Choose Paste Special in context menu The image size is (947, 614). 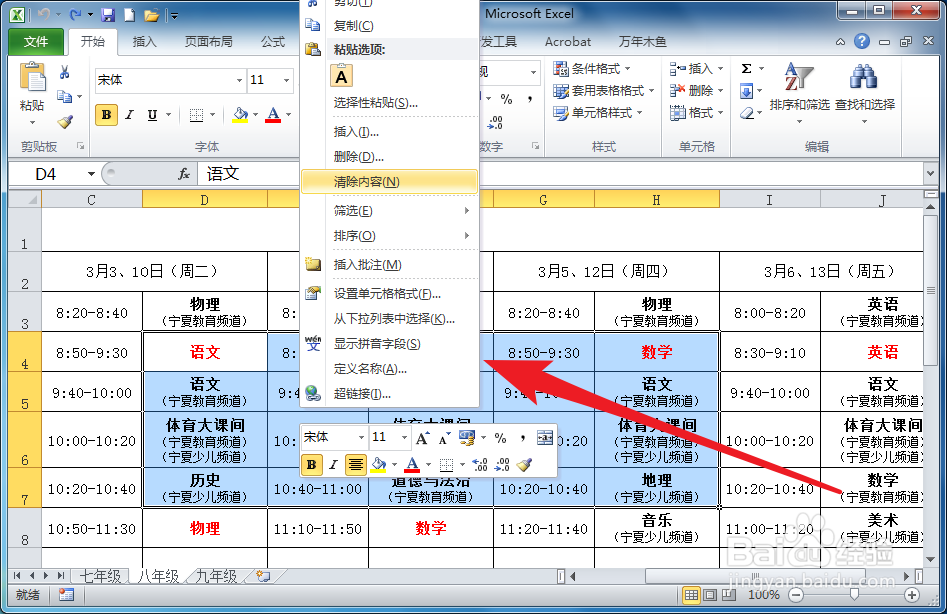[390, 103]
